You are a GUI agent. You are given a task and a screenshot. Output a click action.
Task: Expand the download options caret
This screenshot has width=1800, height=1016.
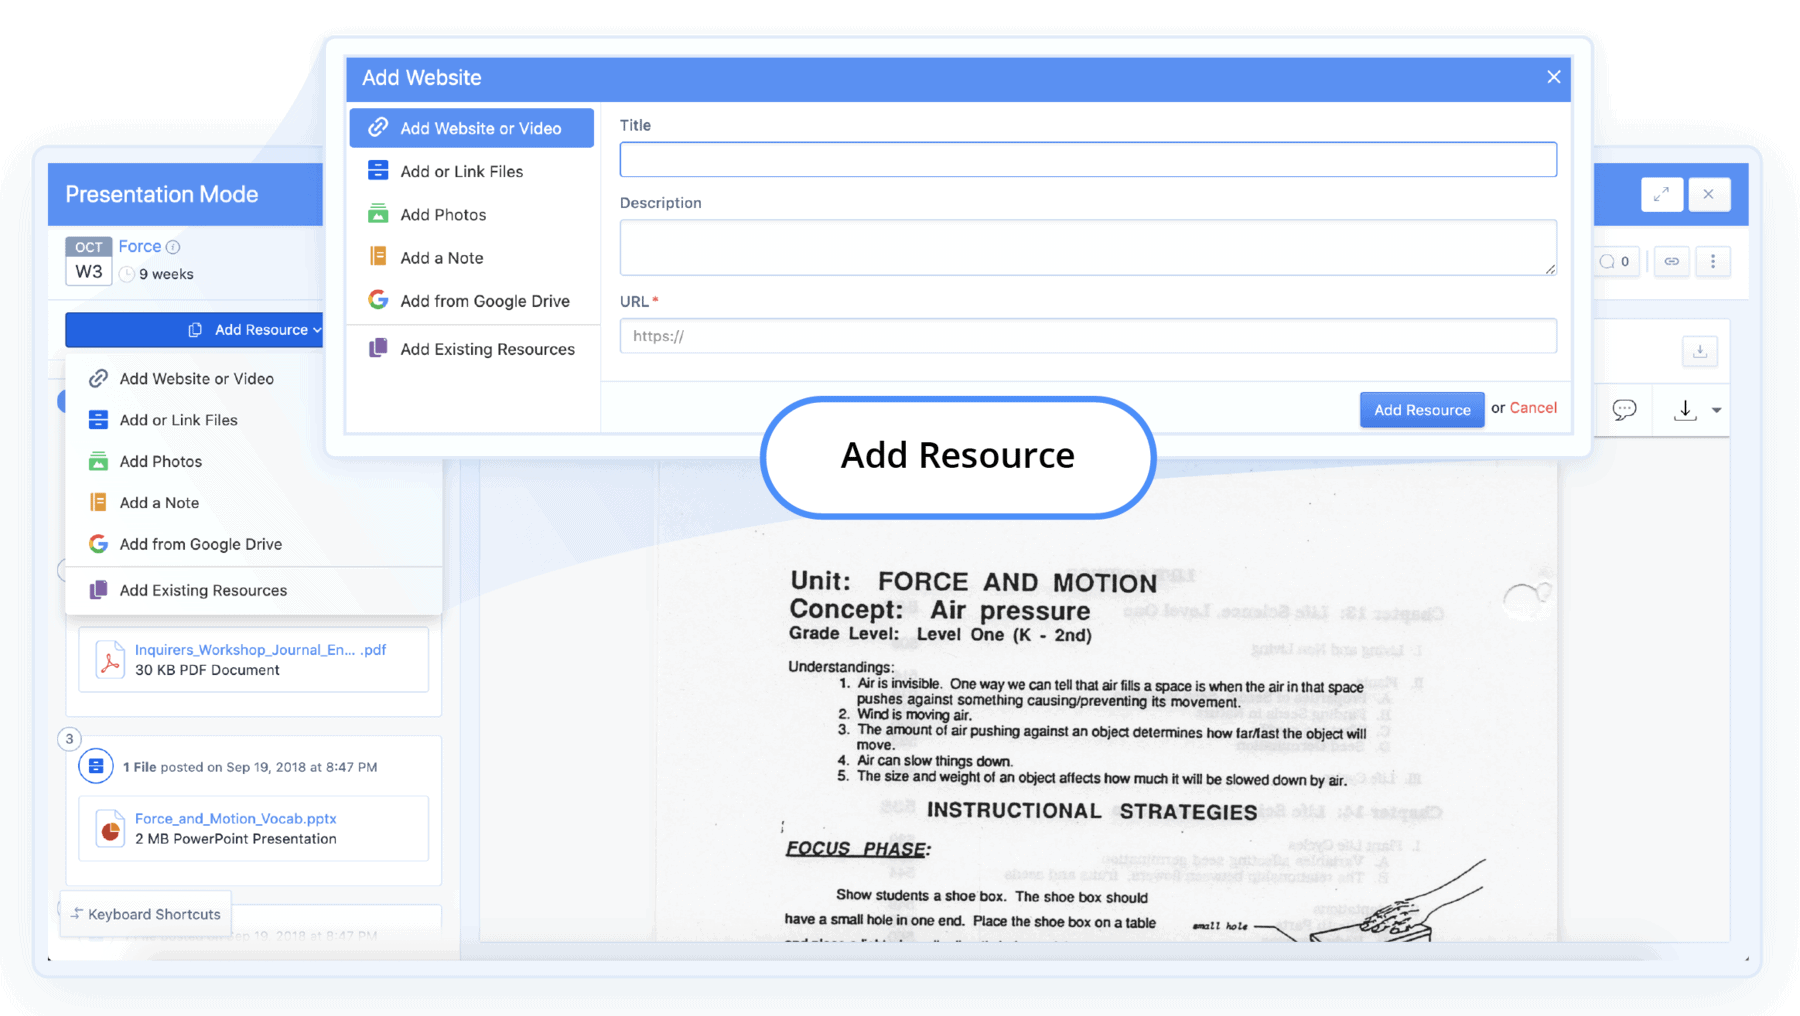click(x=1717, y=410)
